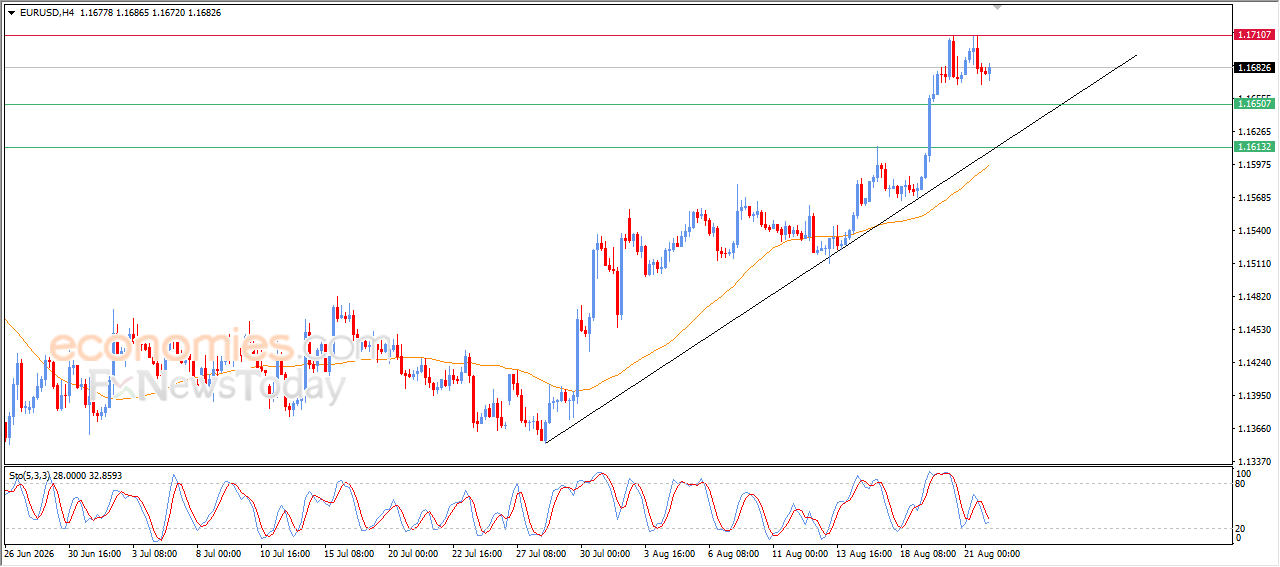Screen dimensions: 1280x567
Task: Select the black ascending trendline
Action: [840, 248]
